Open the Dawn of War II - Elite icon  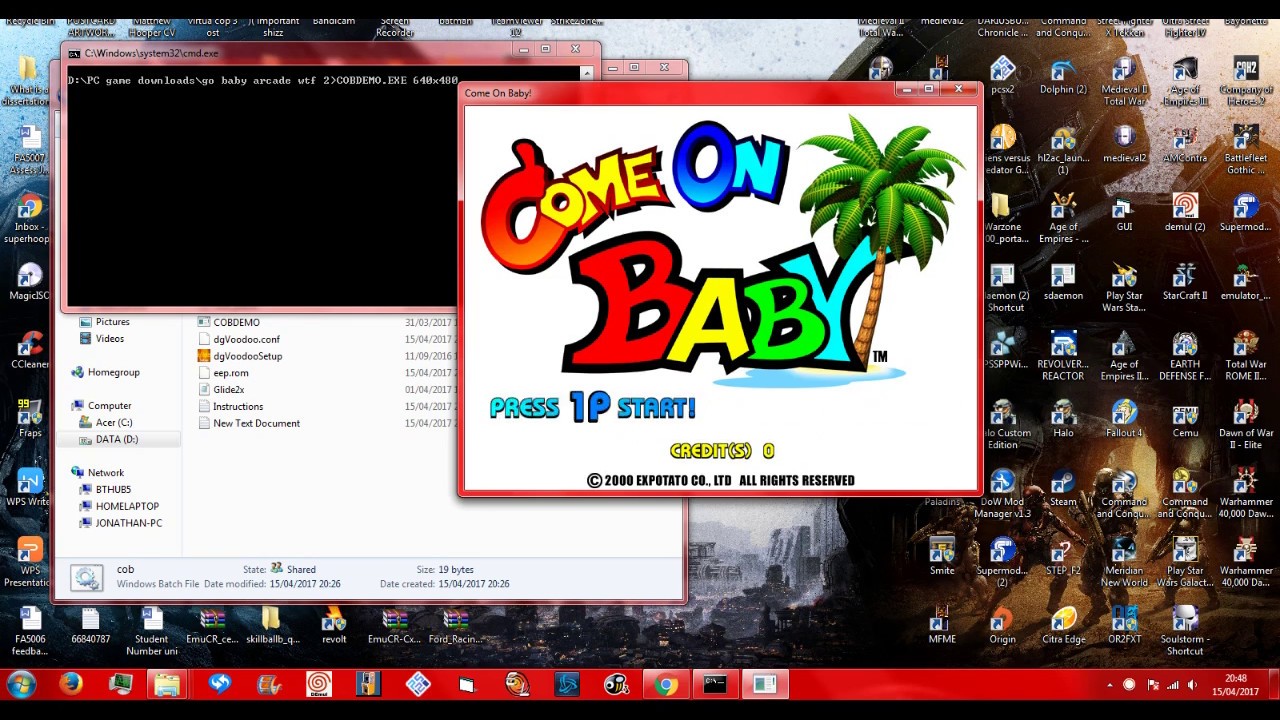pos(1245,425)
